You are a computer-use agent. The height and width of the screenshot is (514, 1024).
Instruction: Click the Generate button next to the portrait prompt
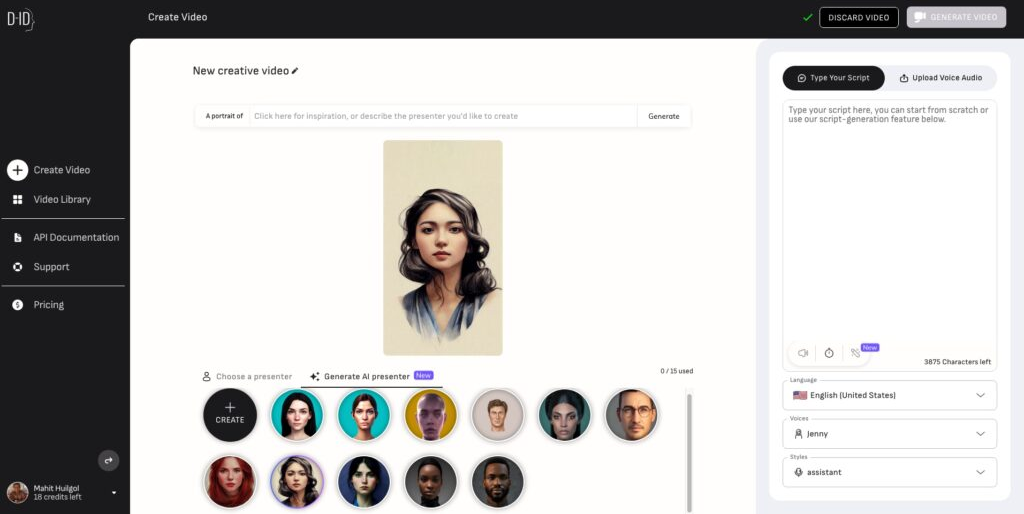pyautogui.click(x=664, y=116)
